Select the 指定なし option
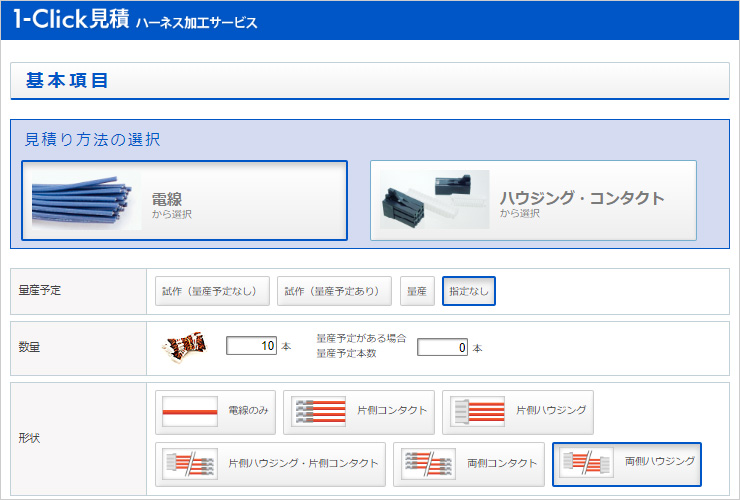Screen dimensions: 740x500 (x=469, y=292)
